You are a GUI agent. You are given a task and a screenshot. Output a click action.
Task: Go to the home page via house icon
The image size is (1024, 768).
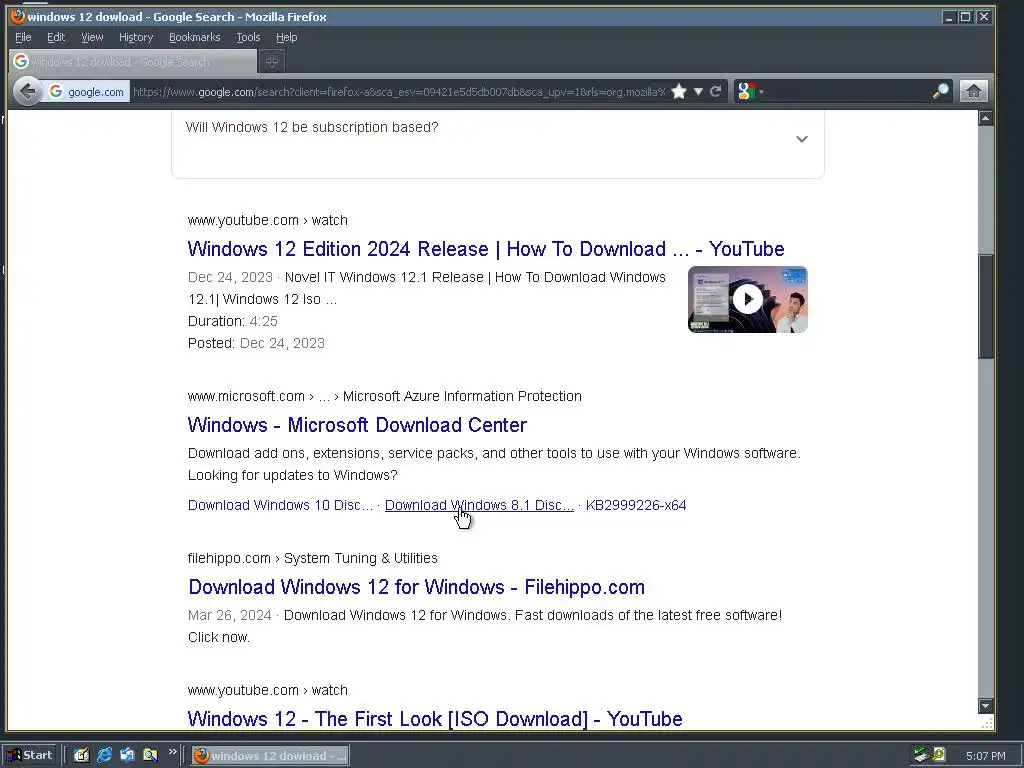tap(973, 91)
